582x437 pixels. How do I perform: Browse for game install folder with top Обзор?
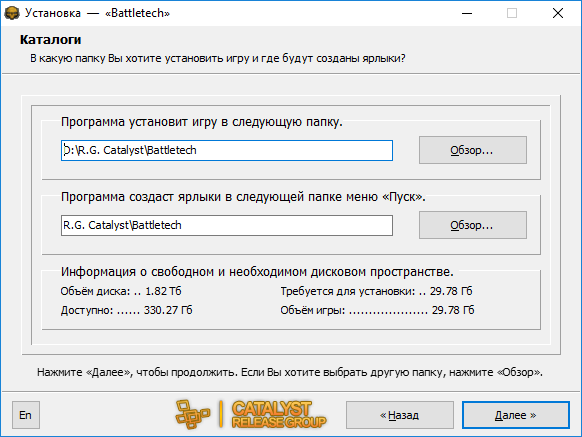tap(473, 150)
